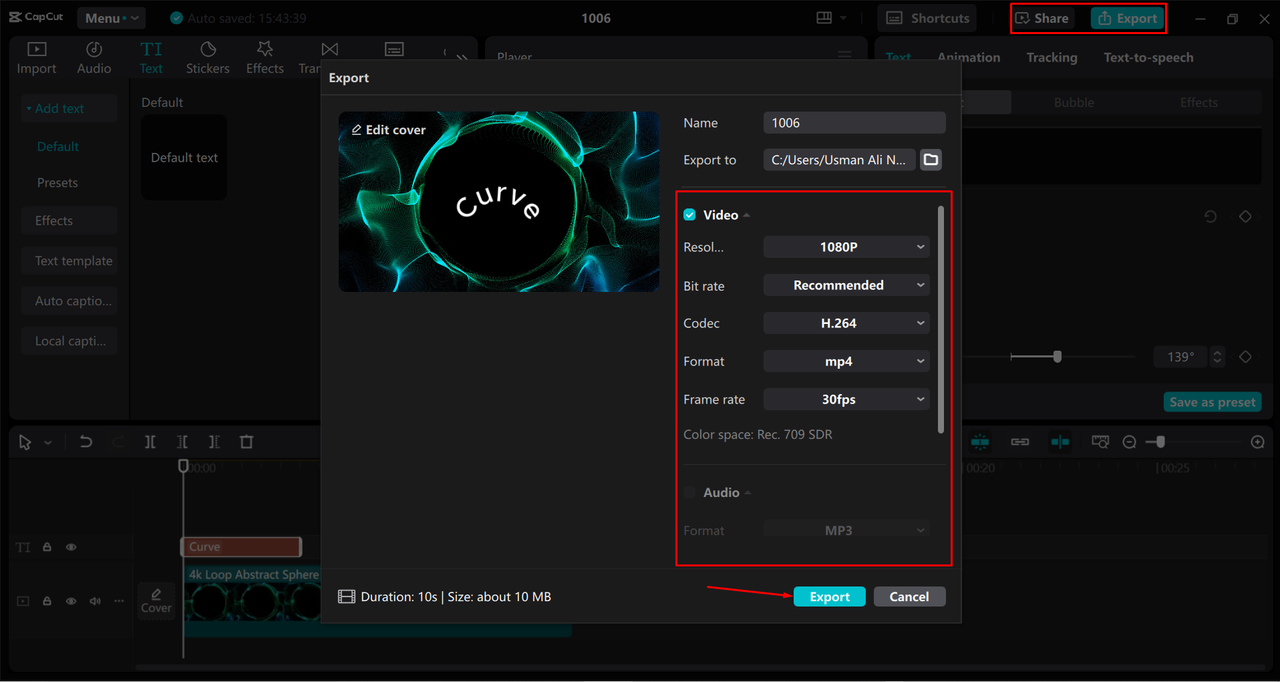This screenshot has height=682, width=1280.
Task: Open the Audio library tab
Action: tap(94, 58)
